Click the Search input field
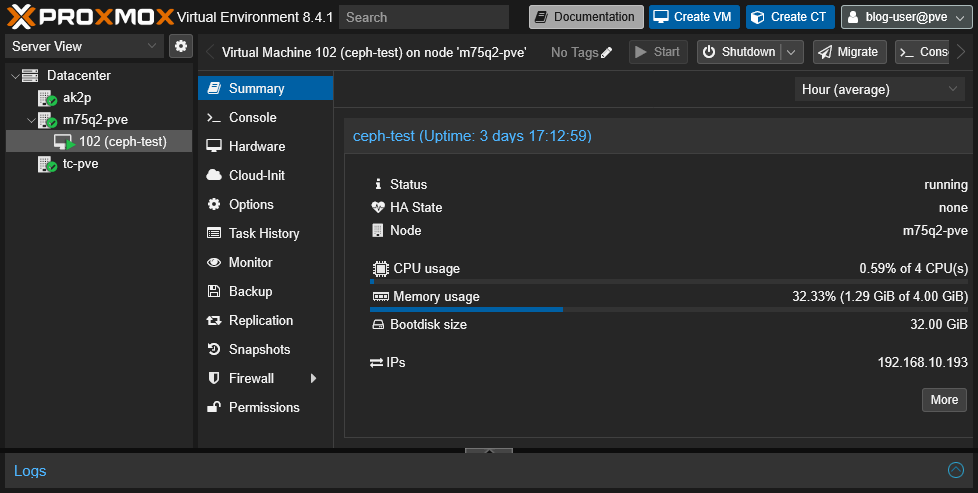The width and height of the screenshot is (978, 493). coord(424,17)
